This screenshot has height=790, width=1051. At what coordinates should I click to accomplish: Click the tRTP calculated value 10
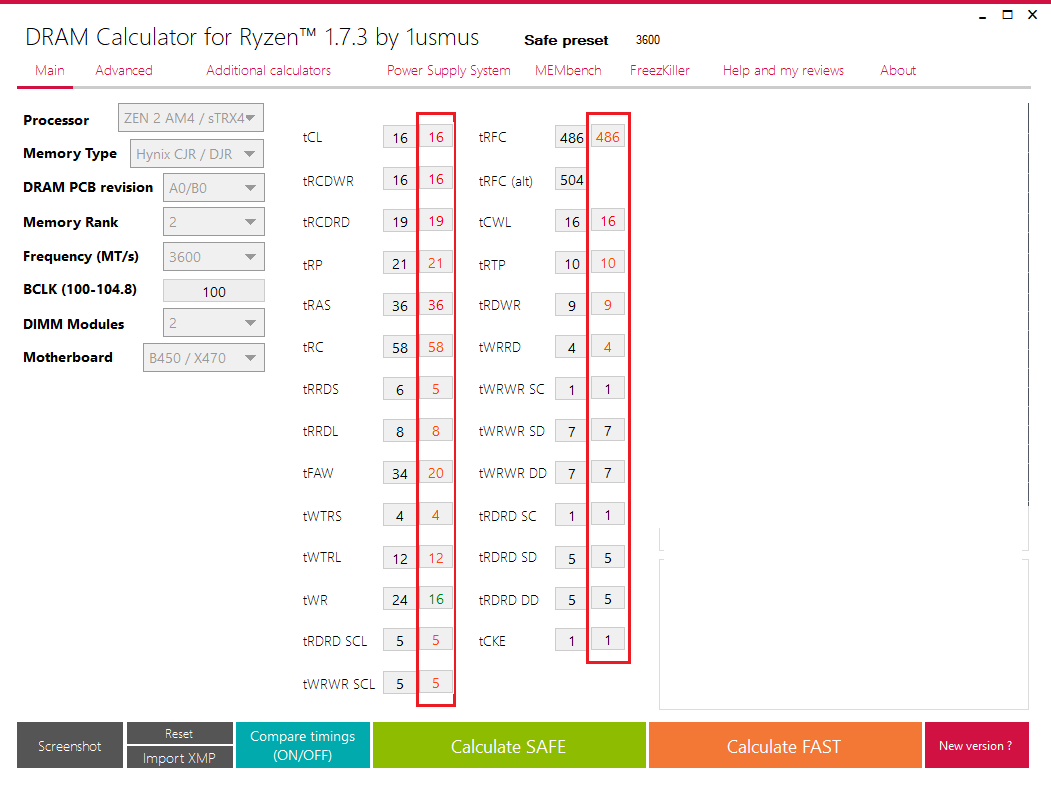pyautogui.click(x=572, y=264)
